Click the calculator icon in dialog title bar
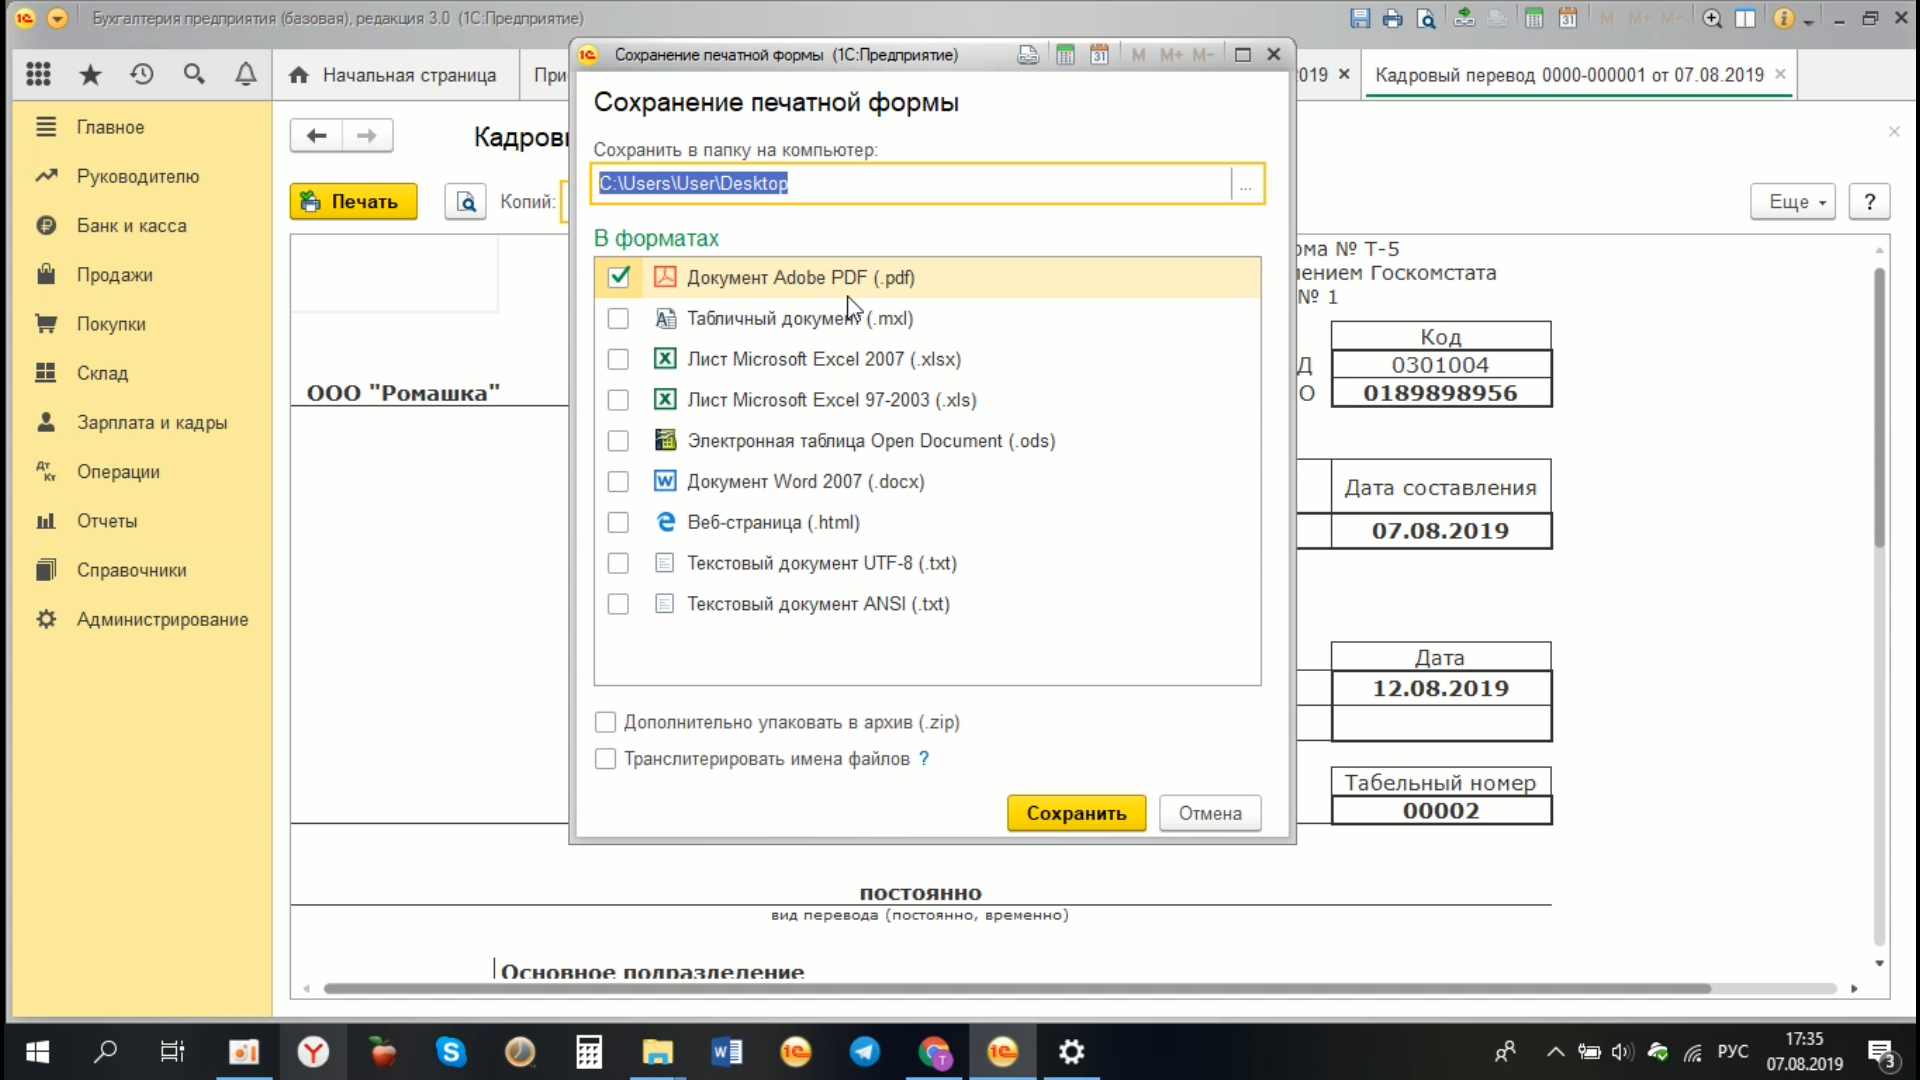Screen dimensions: 1920x1080 coord(1065,55)
